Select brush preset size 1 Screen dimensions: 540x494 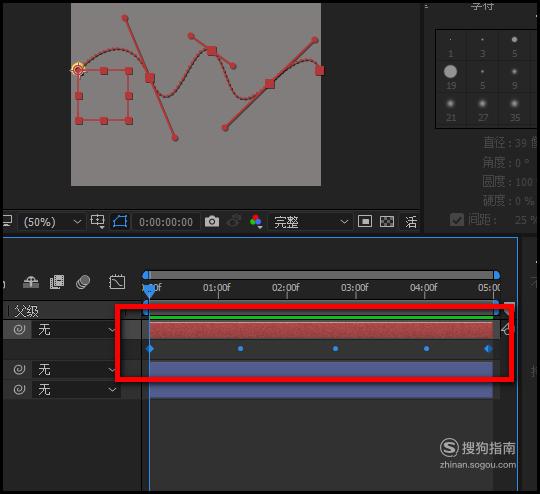pyautogui.click(x=450, y=46)
